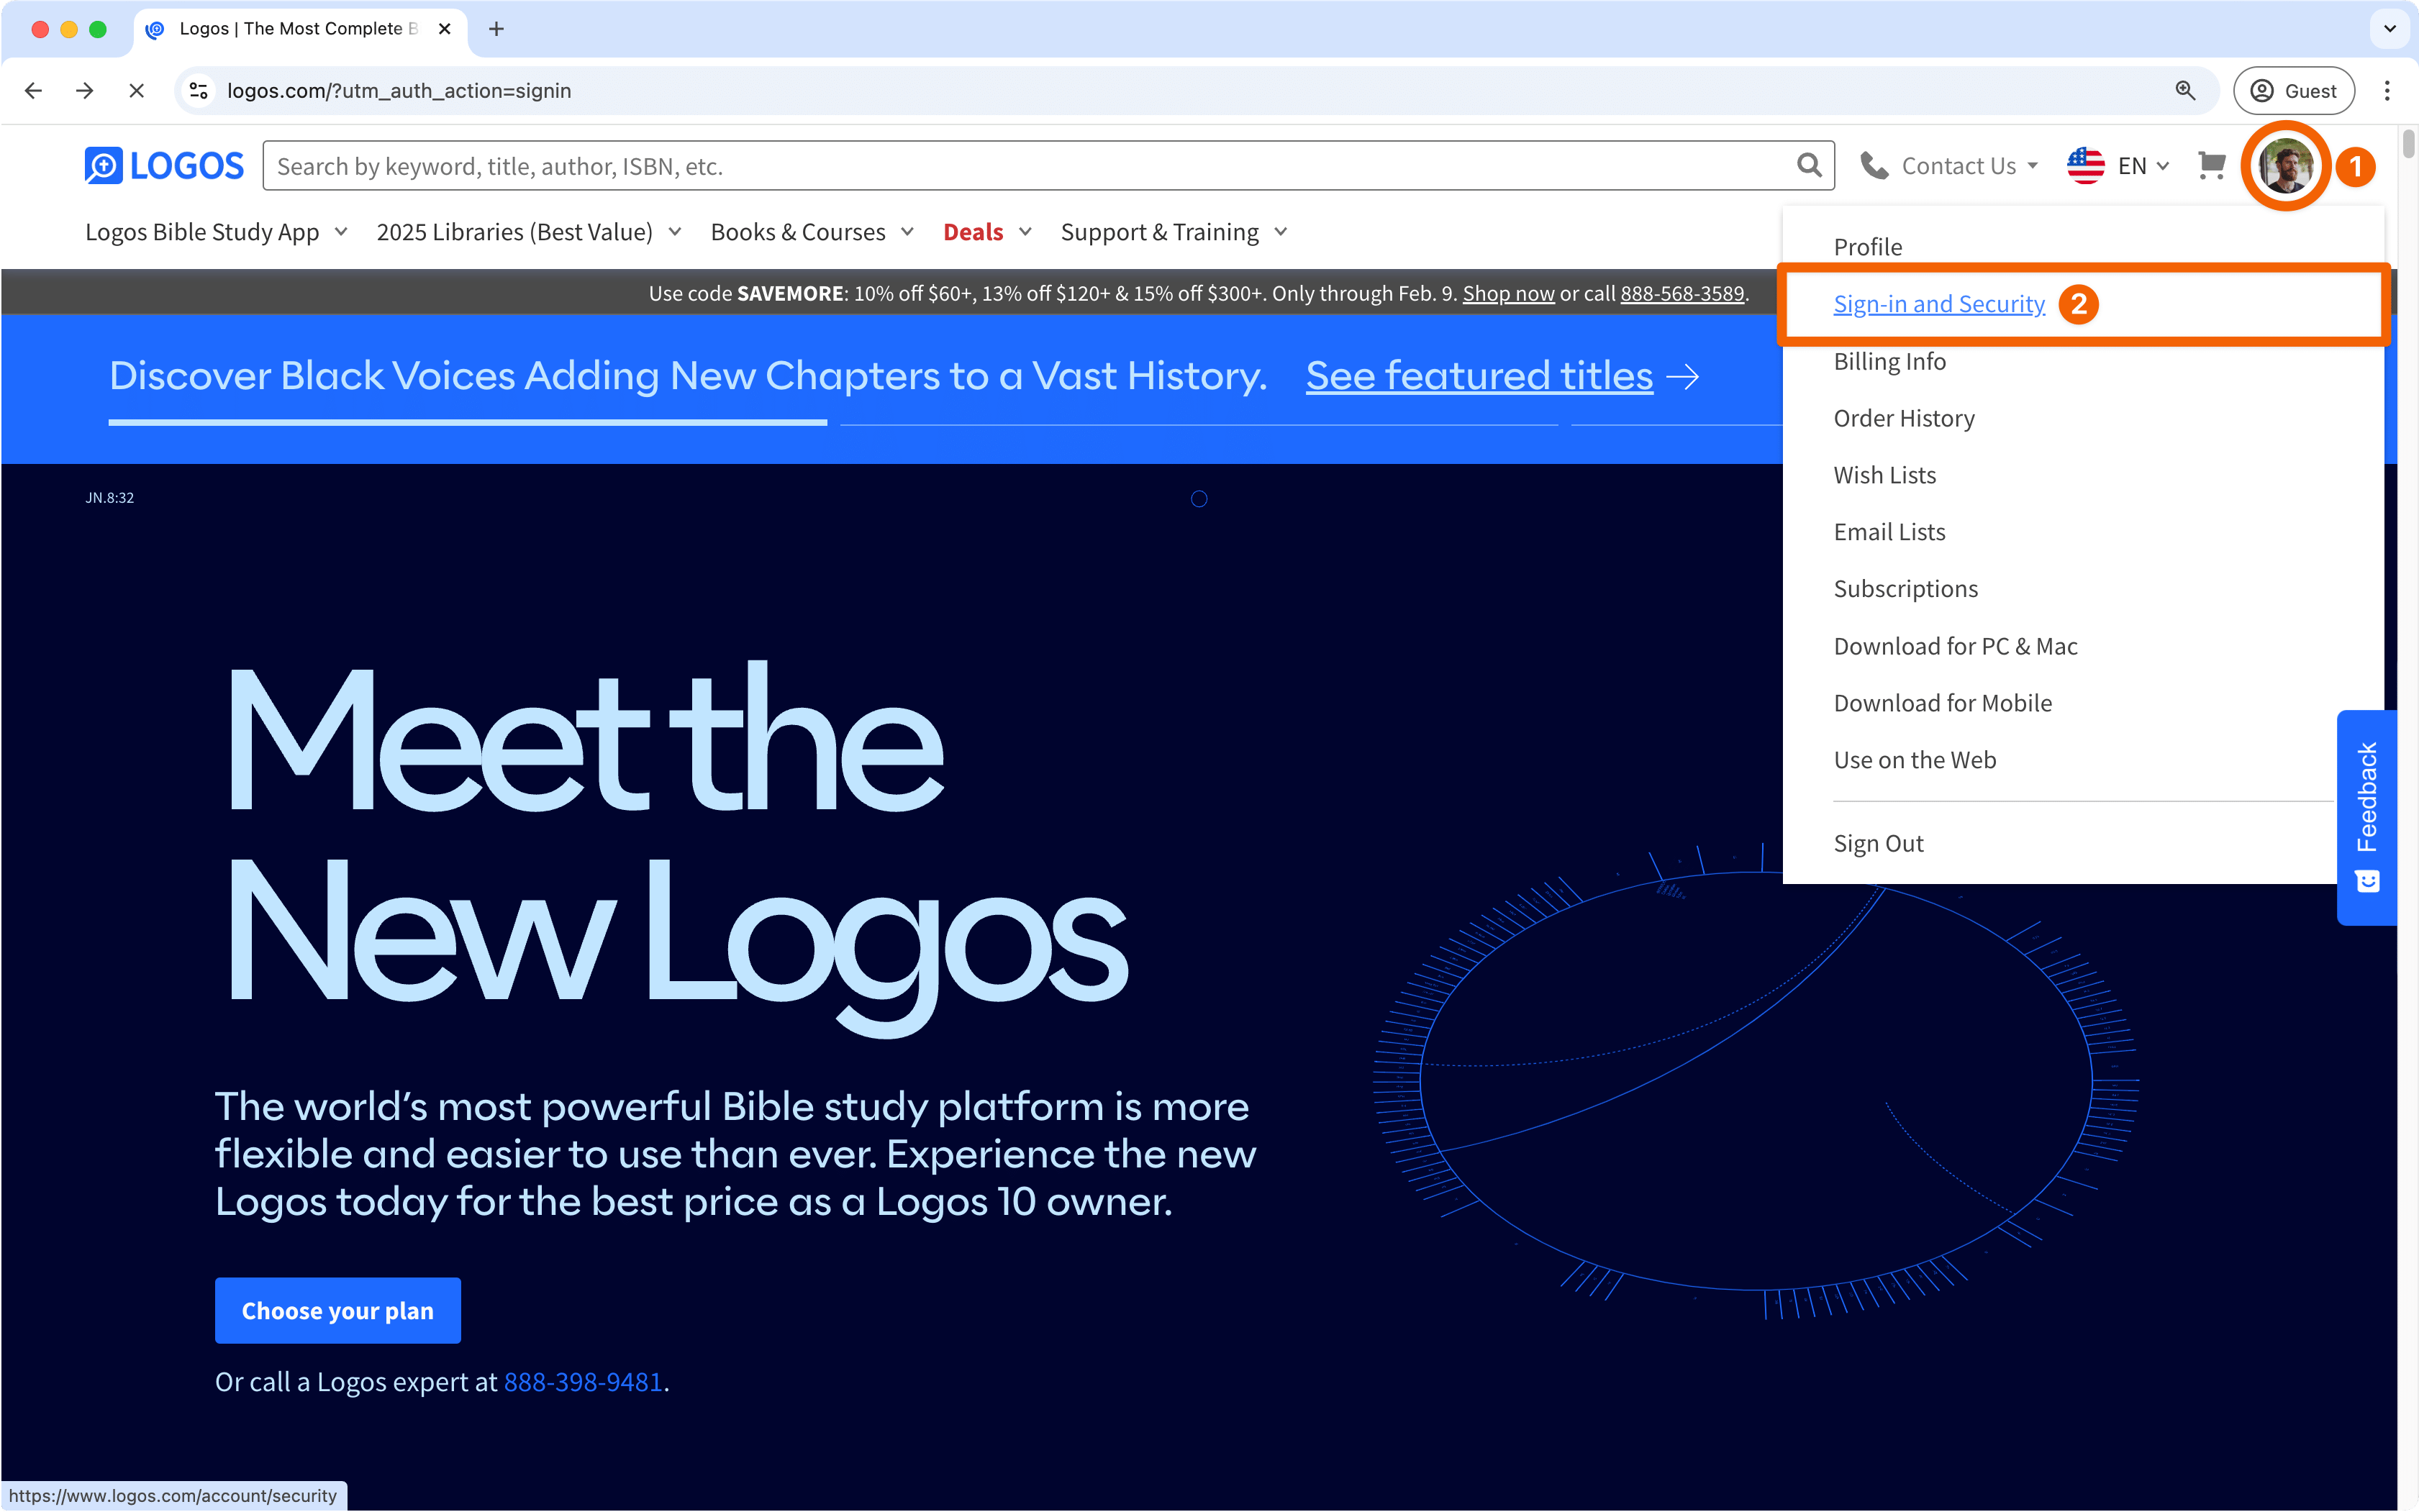Expand Logos Bible Study App menu

coord(216,232)
